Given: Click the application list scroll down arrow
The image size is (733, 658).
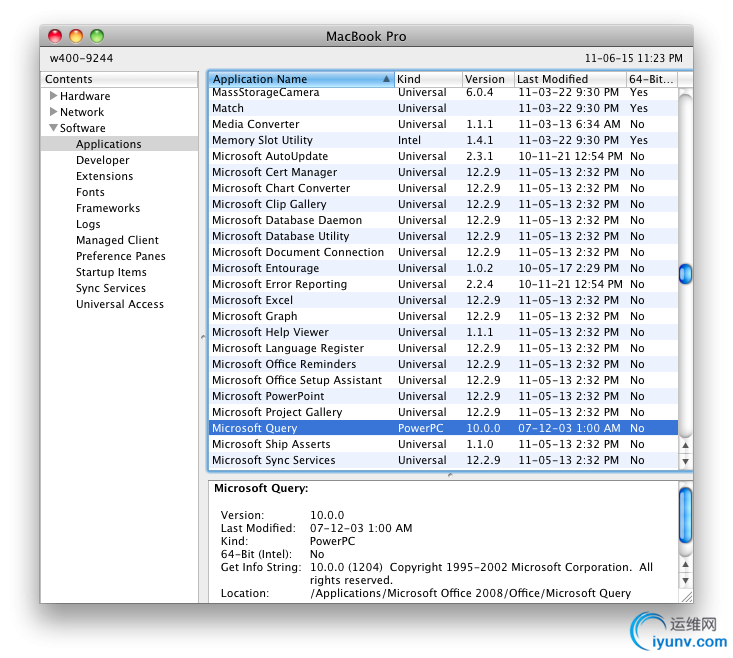Looking at the screenshot, I should 685,461.
